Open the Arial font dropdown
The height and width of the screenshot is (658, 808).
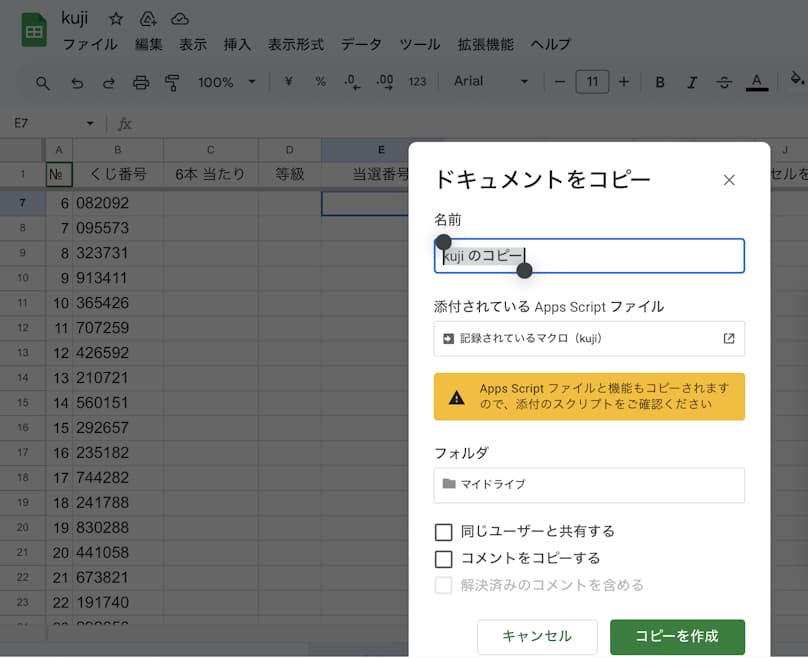click(x=490, y=82)
